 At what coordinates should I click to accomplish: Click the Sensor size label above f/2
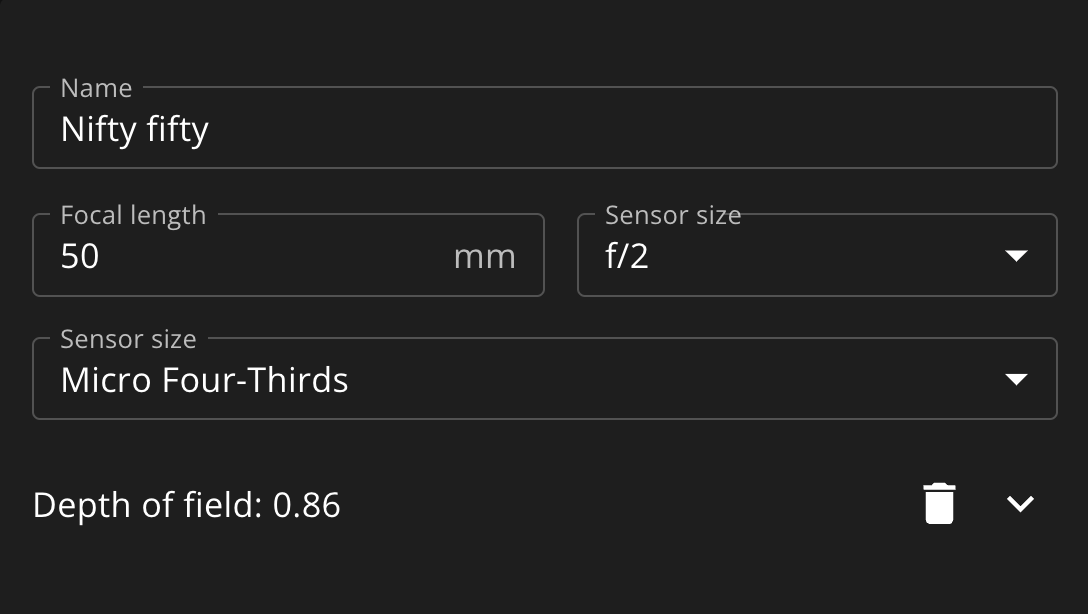(673, 215)
